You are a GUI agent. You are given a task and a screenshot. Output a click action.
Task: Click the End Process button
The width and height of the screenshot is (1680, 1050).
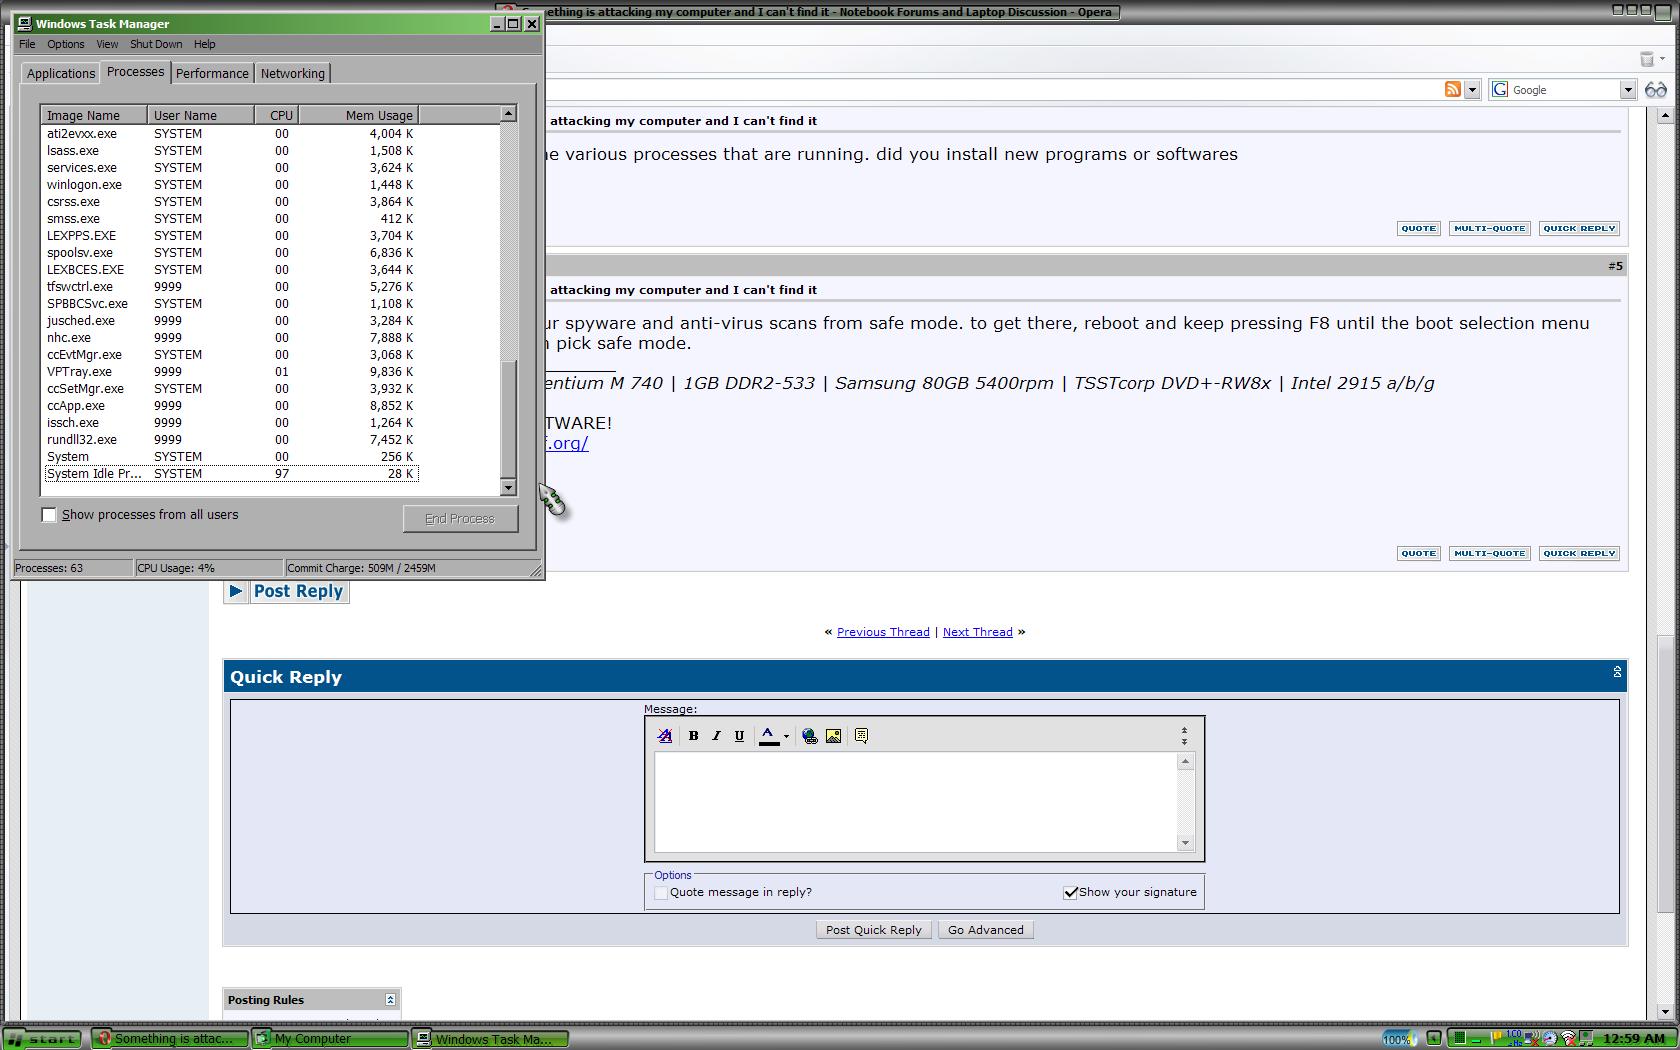click(460, 518)
